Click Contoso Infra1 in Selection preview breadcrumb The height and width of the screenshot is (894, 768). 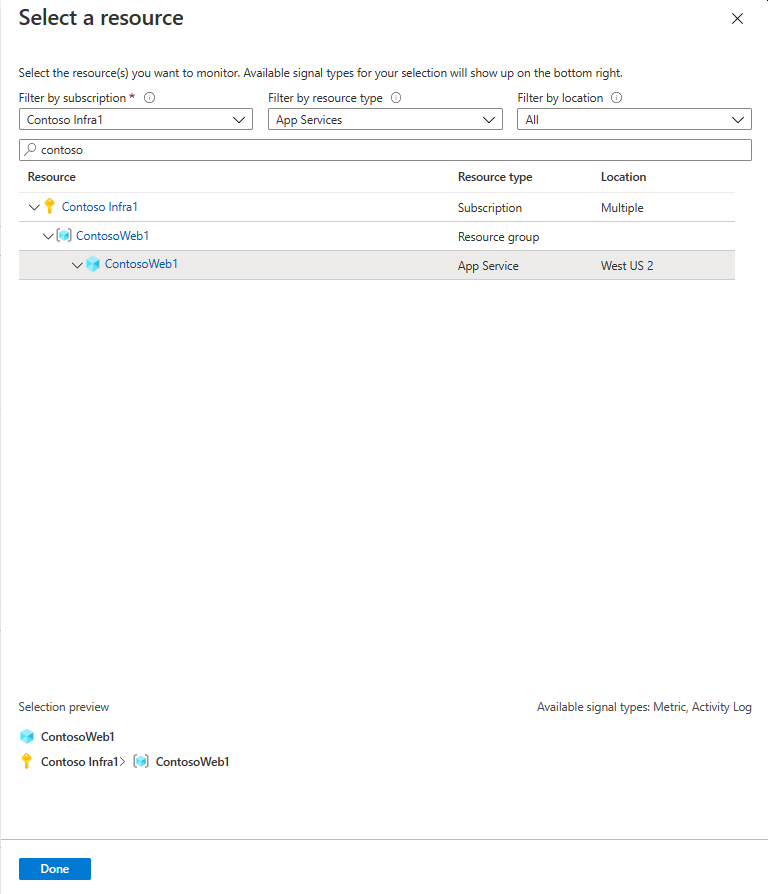coord(79,762)
